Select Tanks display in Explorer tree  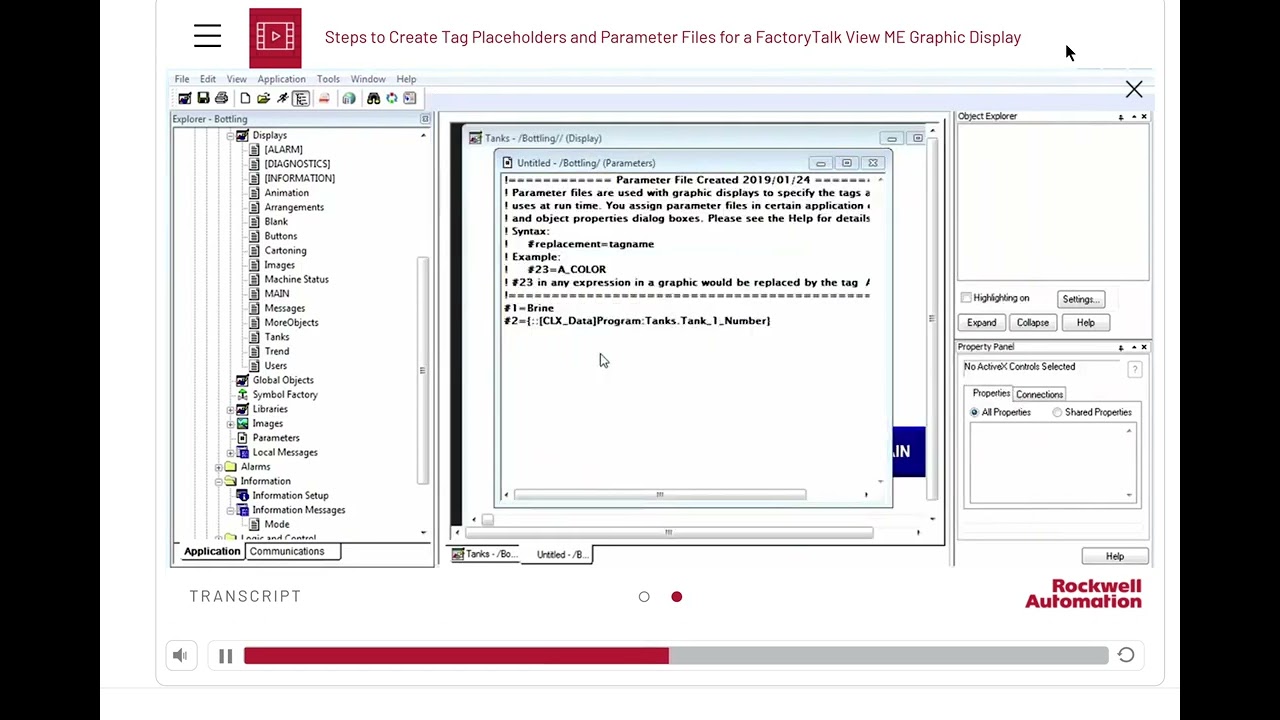[277, 337]
